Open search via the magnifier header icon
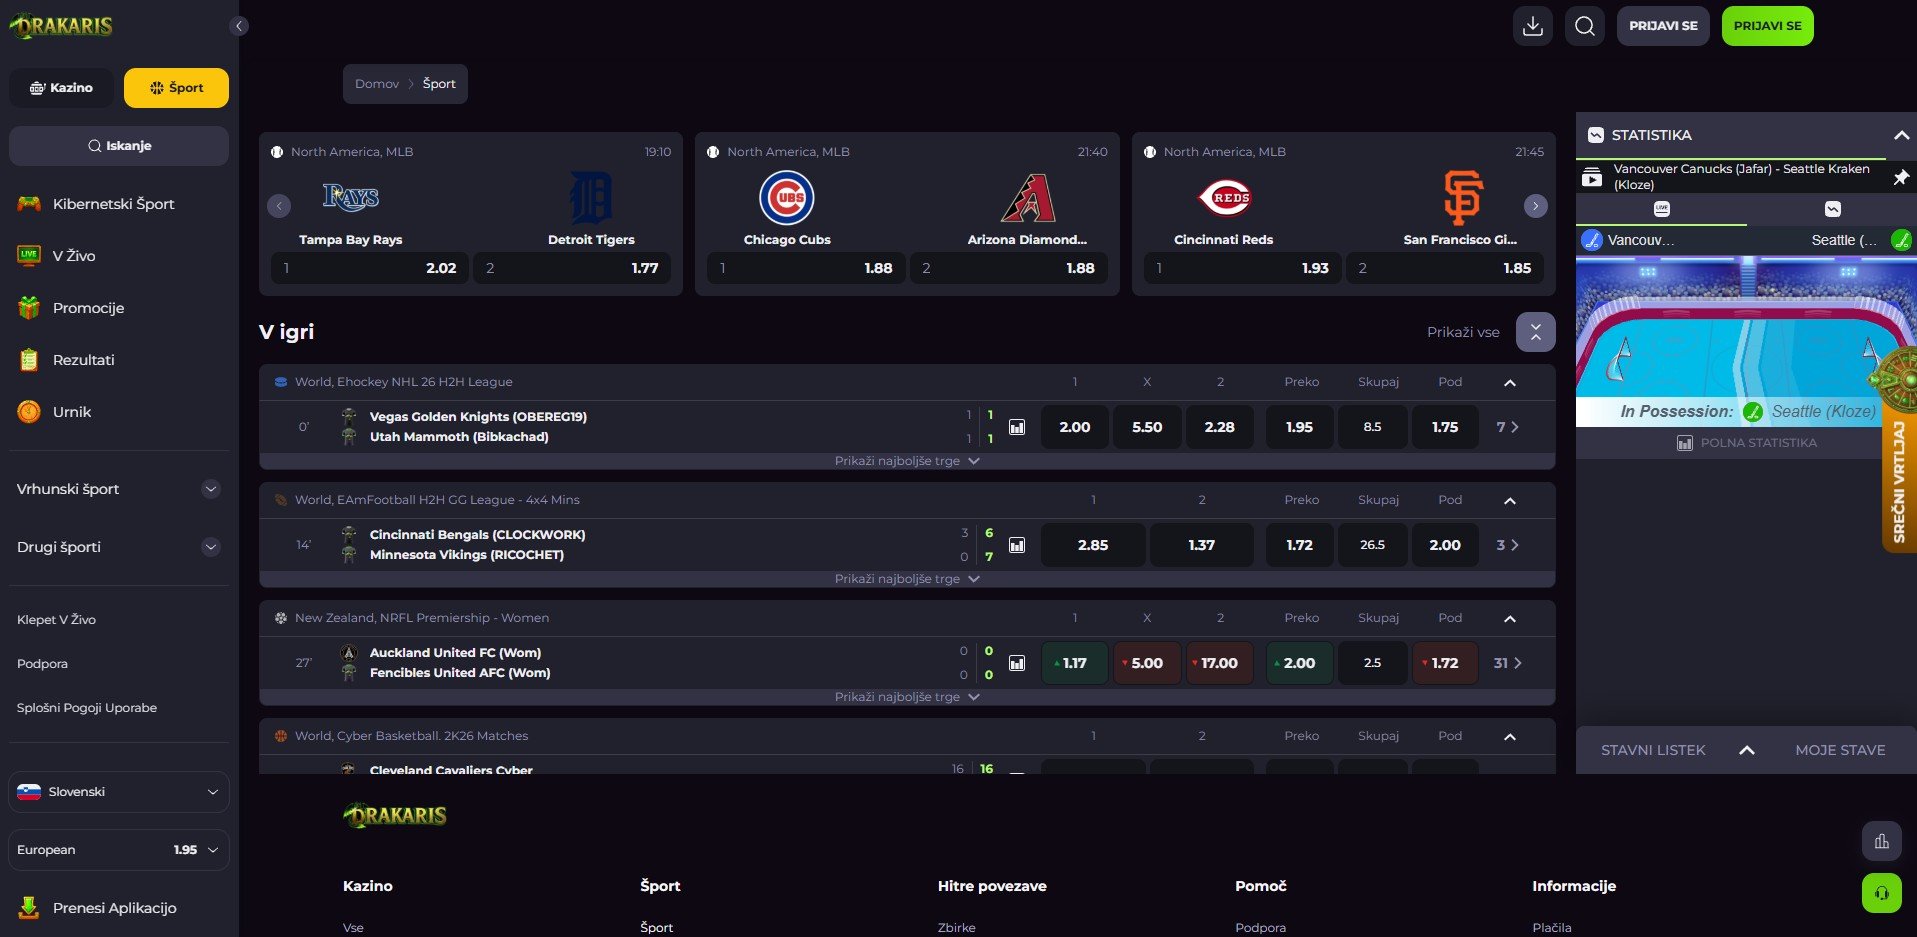 (x=1585, y=26)
